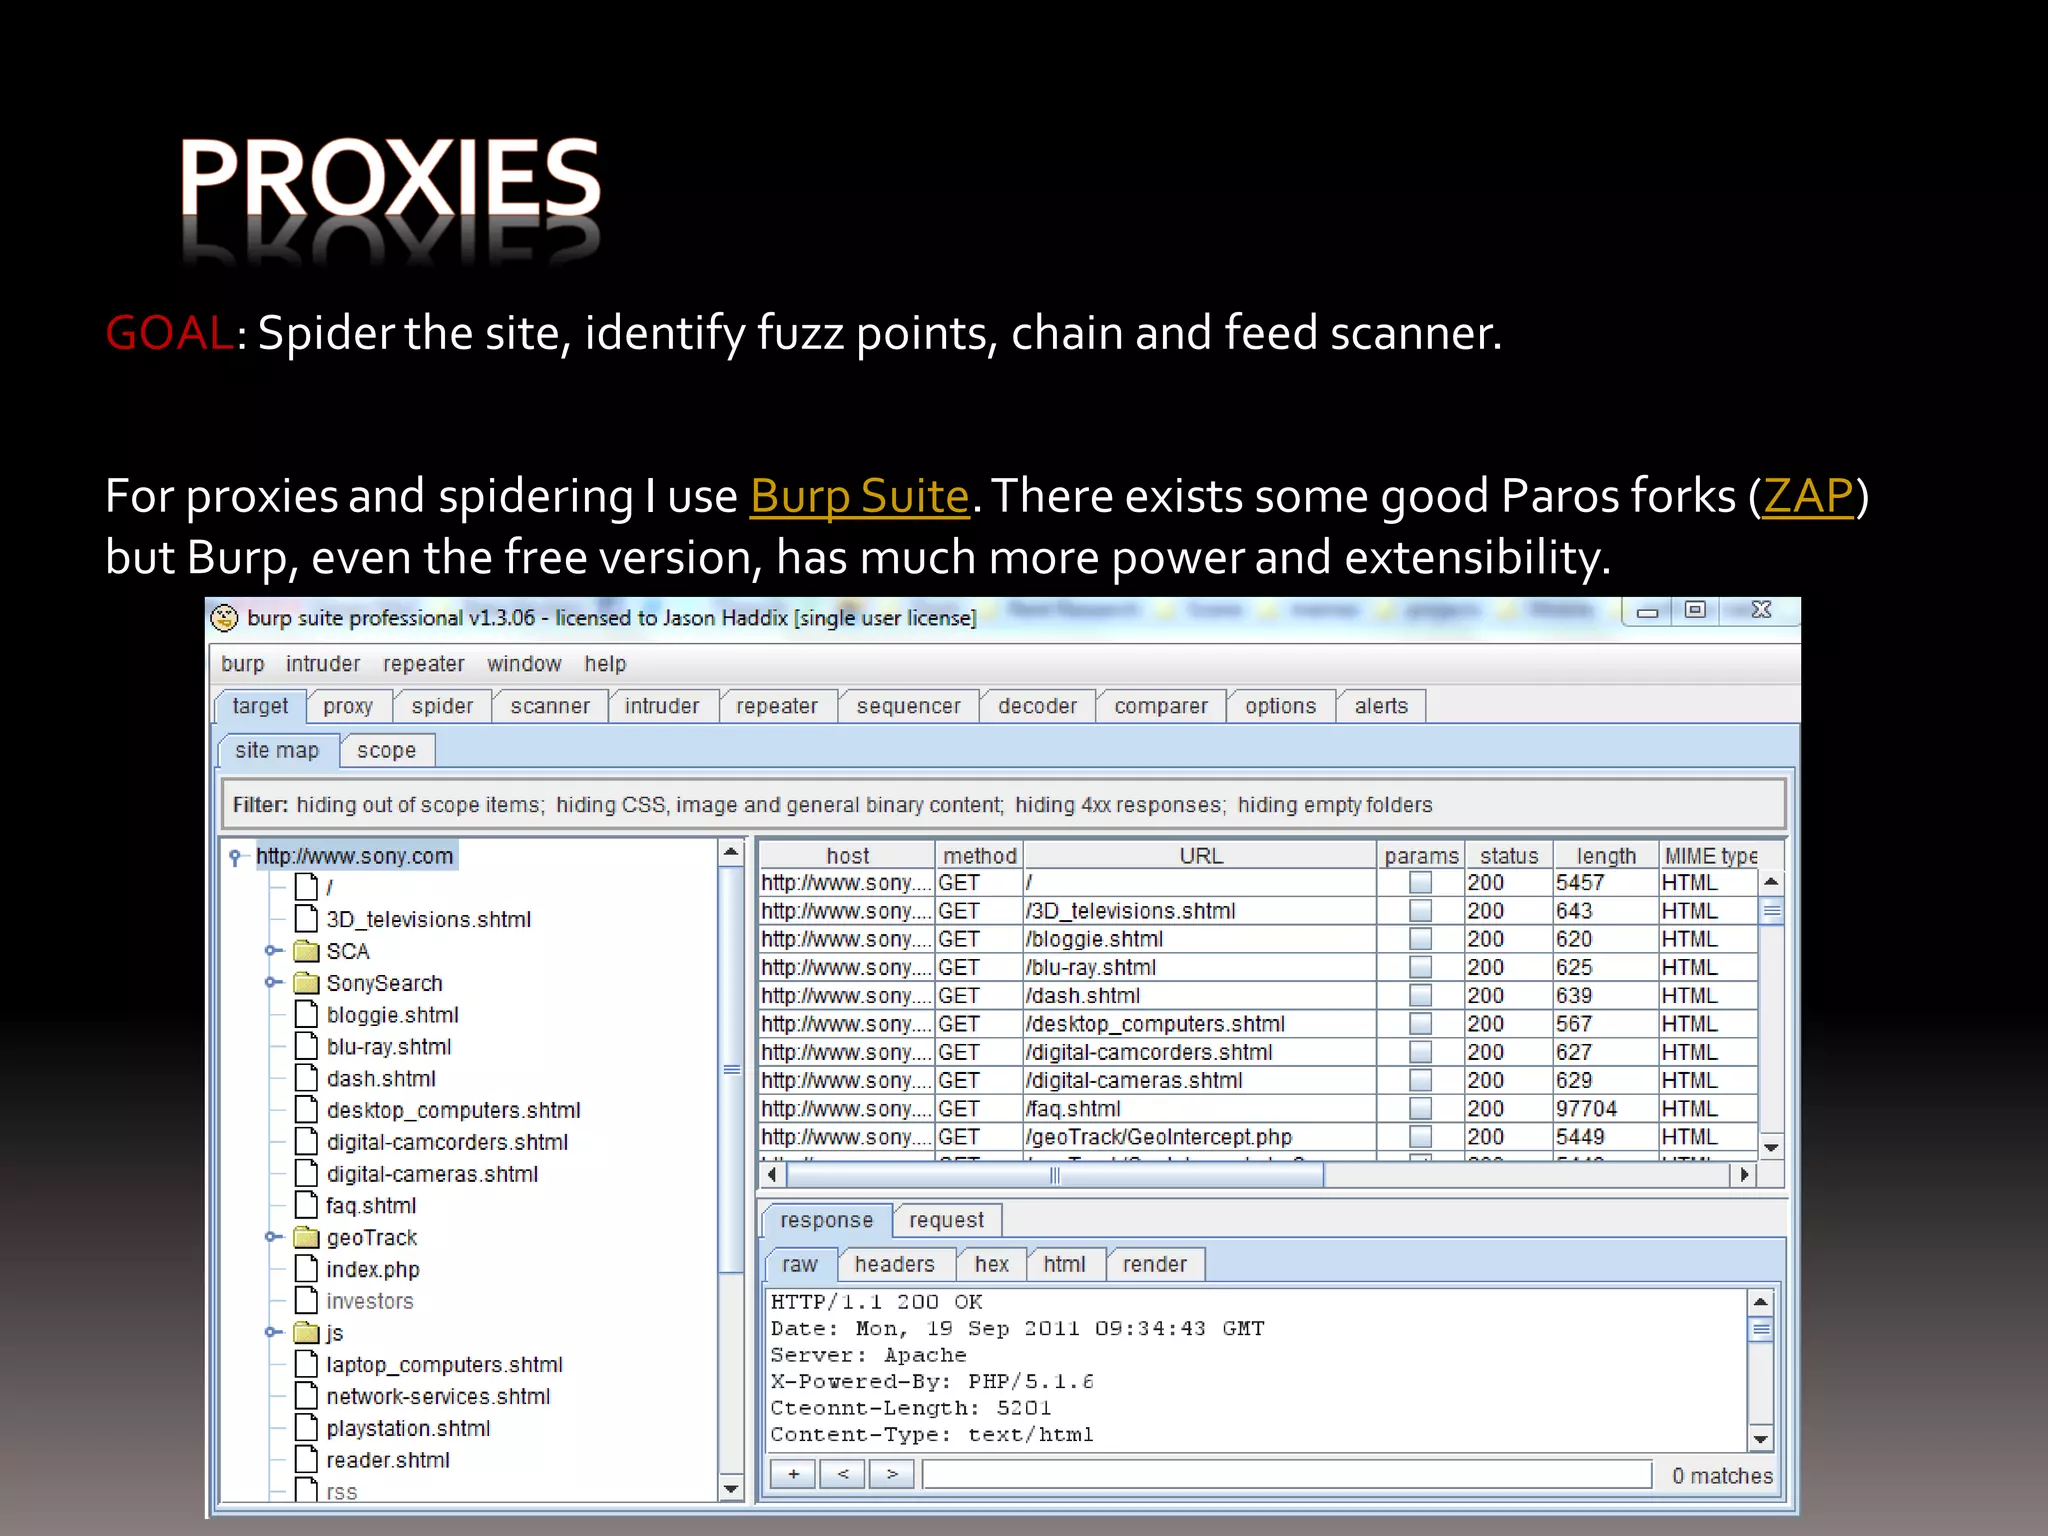This screenshot has width=2048, height=1536.
Task: Click the Filter bar to edit display filter
Action: (1003, 805)
